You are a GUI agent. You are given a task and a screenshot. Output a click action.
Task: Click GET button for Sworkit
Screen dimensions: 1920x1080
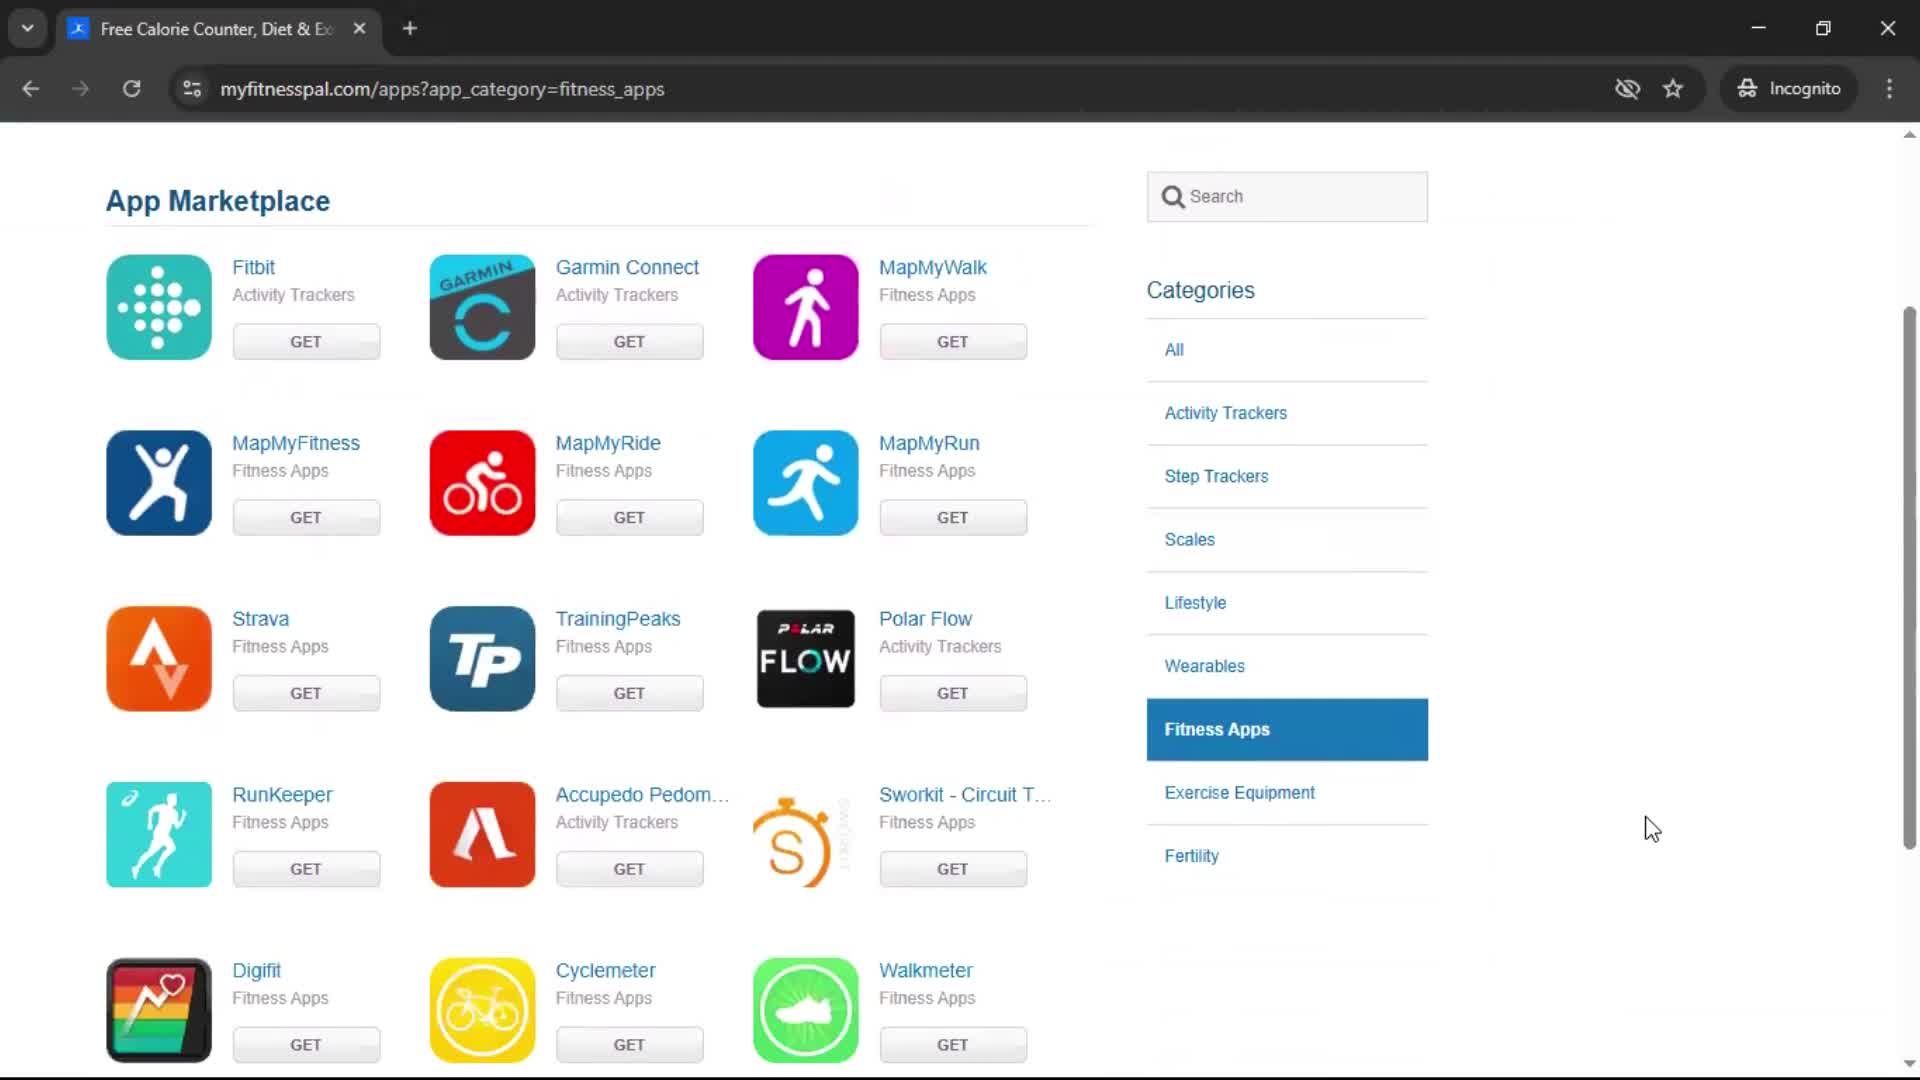coord(953,870)
